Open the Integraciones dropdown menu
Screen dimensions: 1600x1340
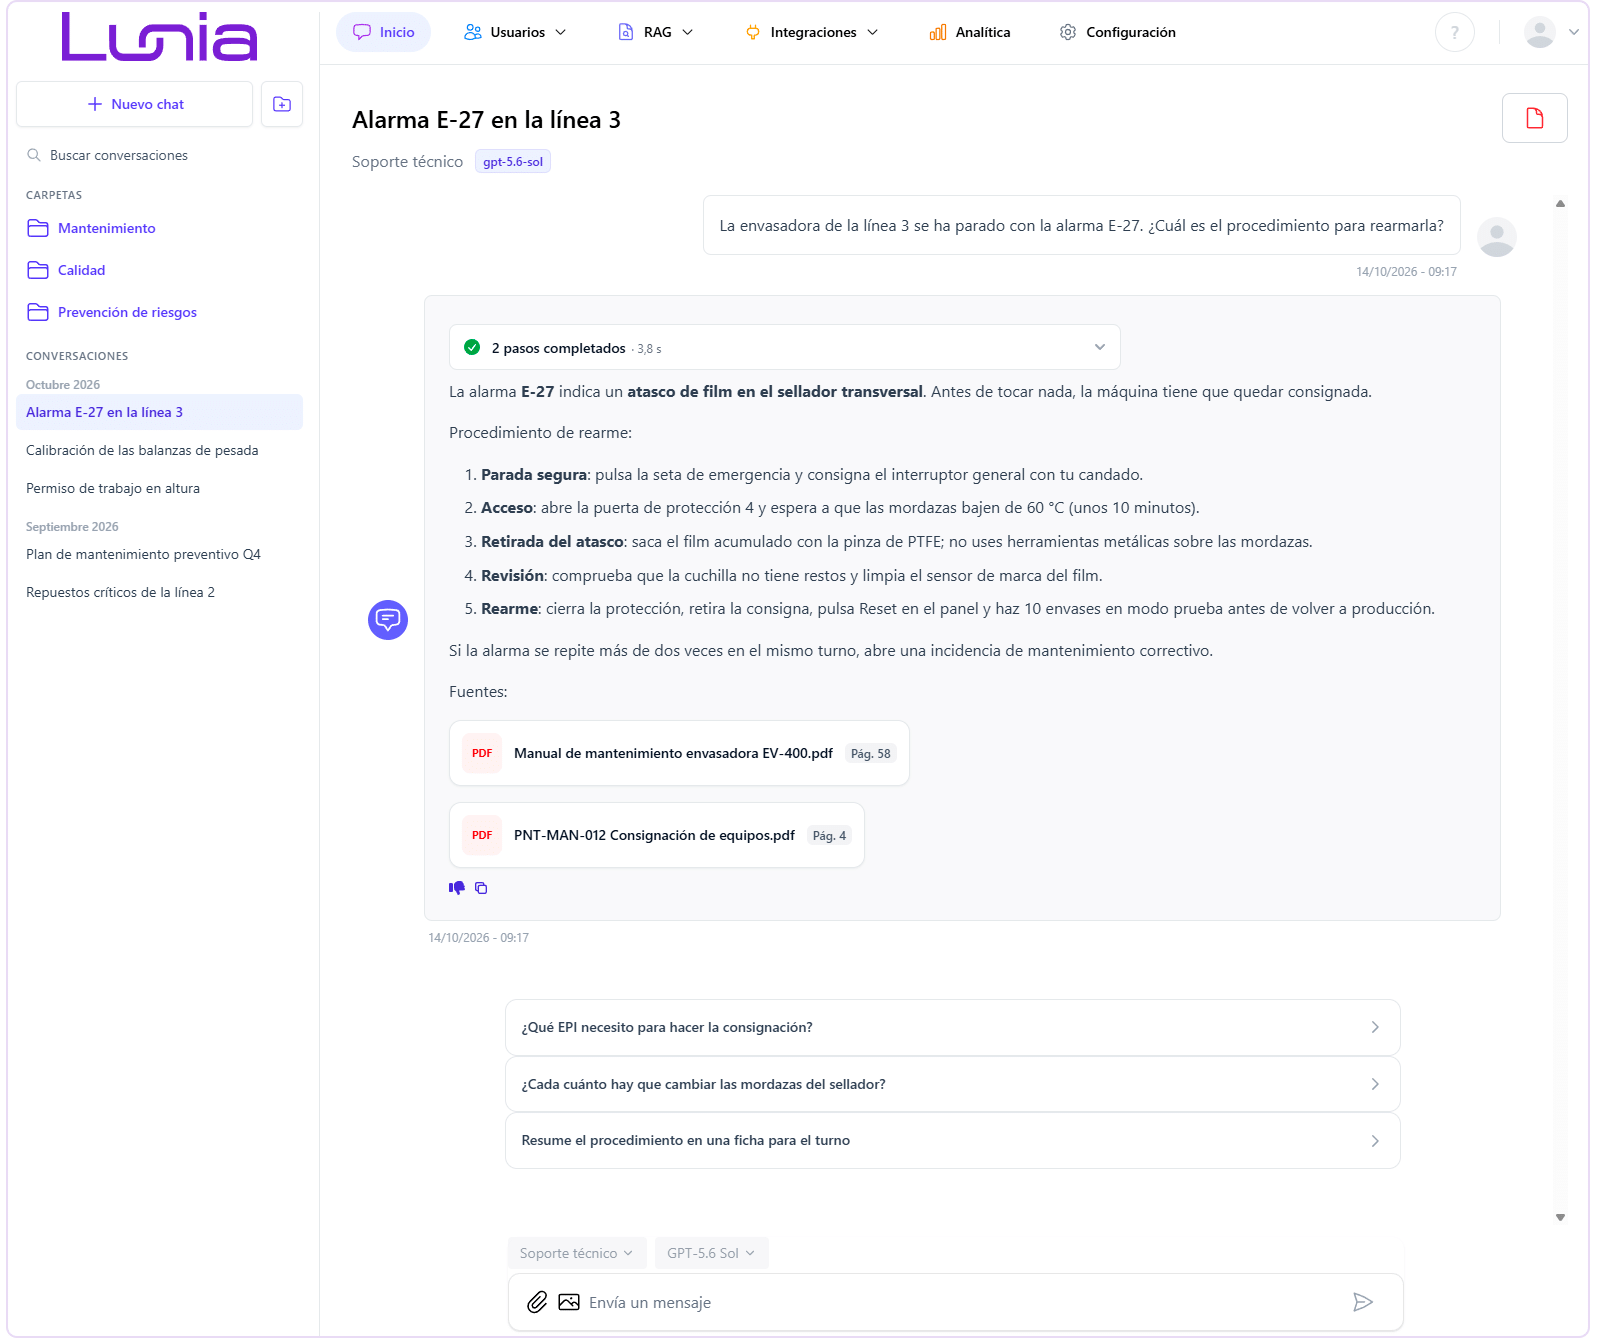click(812, 32)
